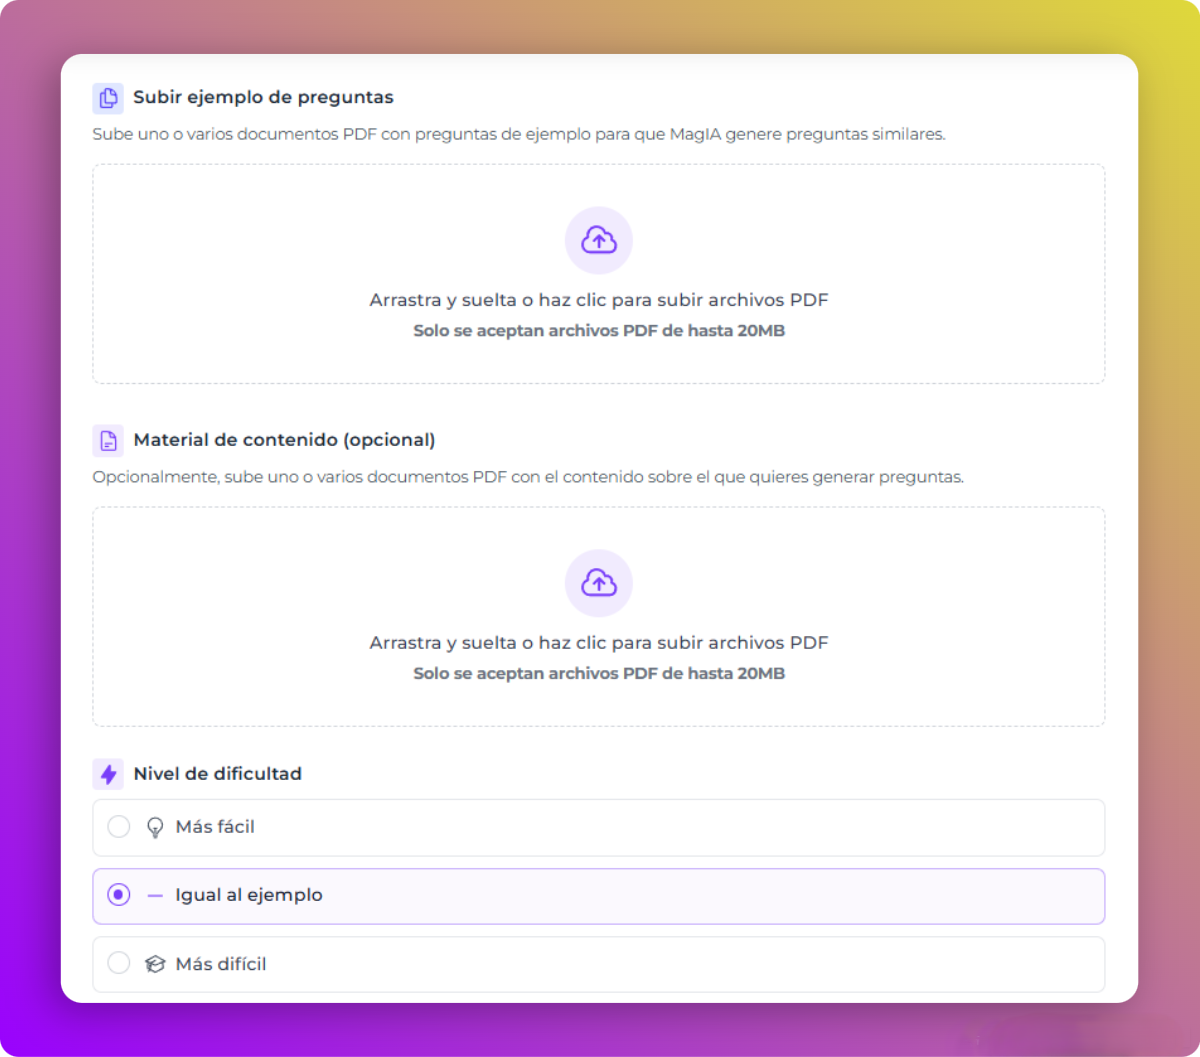This screenshot has width=1200, height=1057.
Task: Click the lightning bolt icon beside "Nivel de dificultad"
Action: tap(107, 773)
